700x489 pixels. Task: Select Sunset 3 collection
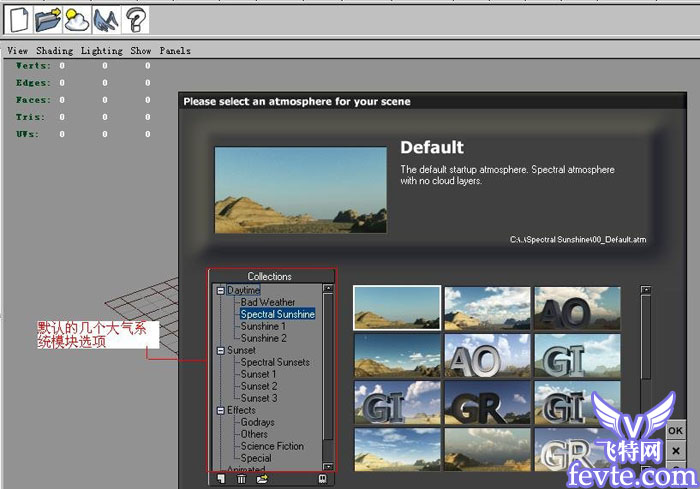tap(259, 398)
